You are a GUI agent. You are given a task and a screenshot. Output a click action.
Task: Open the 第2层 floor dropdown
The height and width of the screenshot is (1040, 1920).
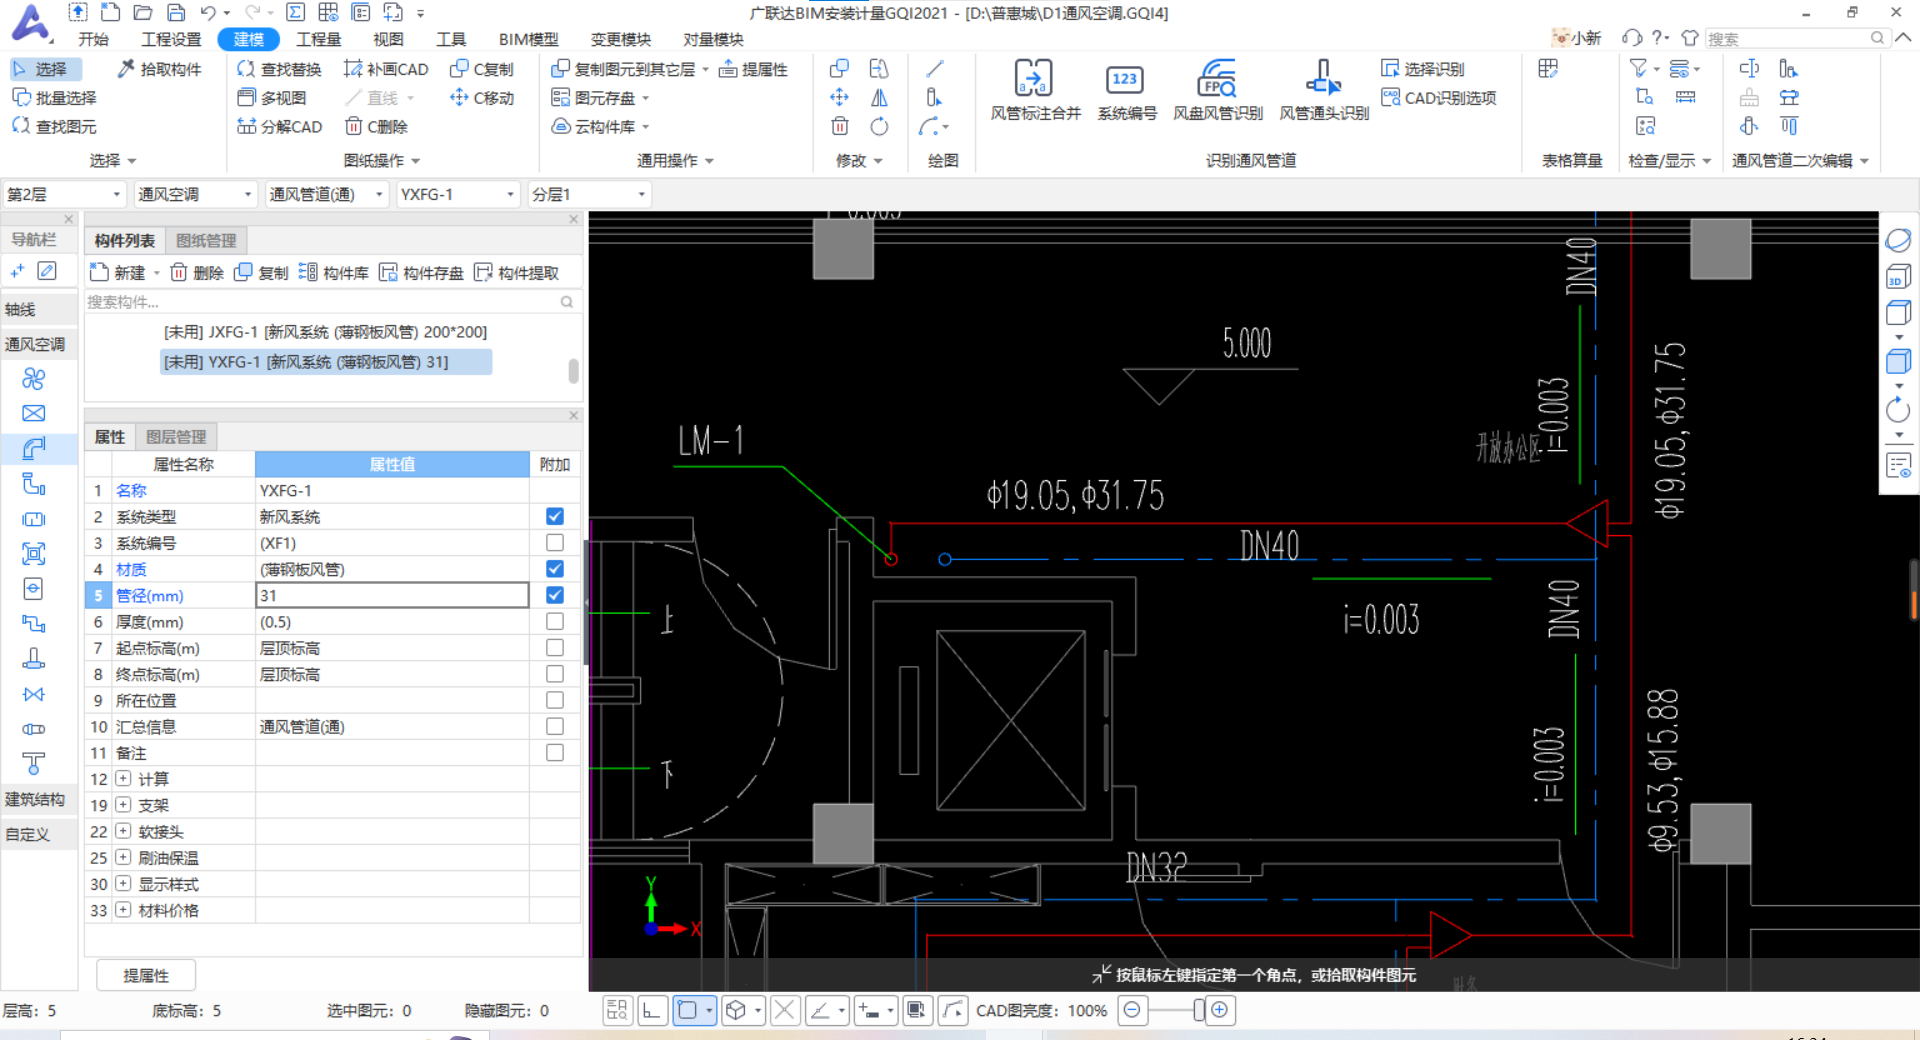coord(64,194)
